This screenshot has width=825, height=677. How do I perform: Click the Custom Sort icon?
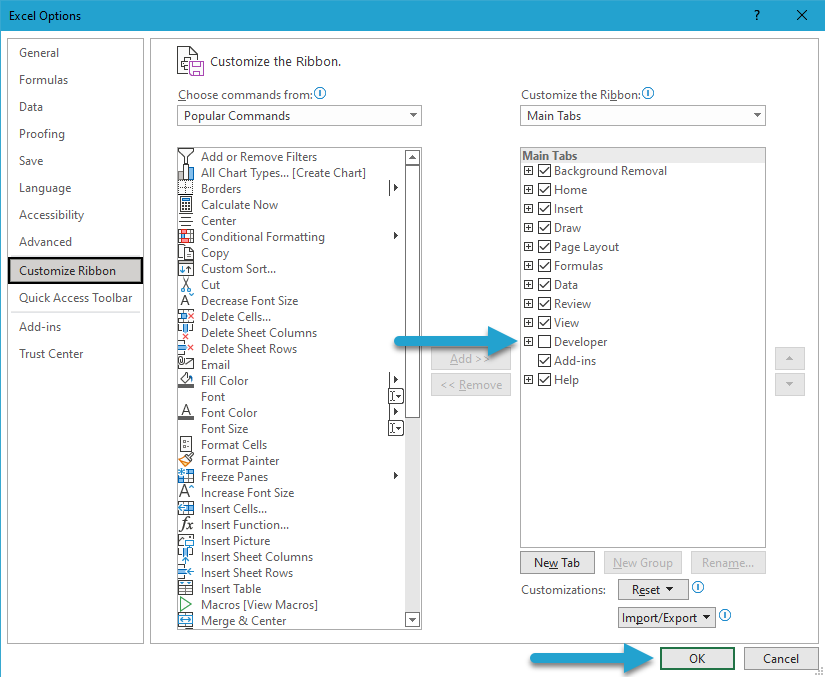pos(186,269)
